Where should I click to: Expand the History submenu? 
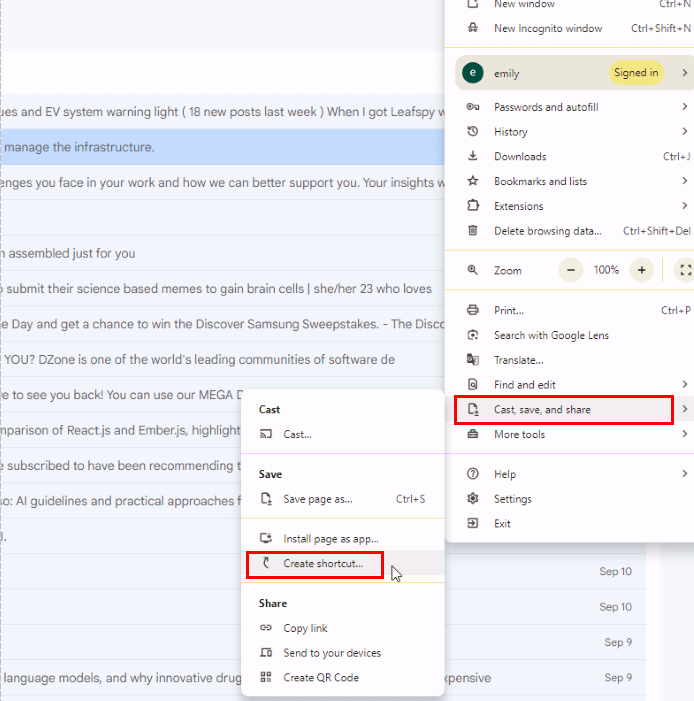pyautogui.click(x=684, y=132)
